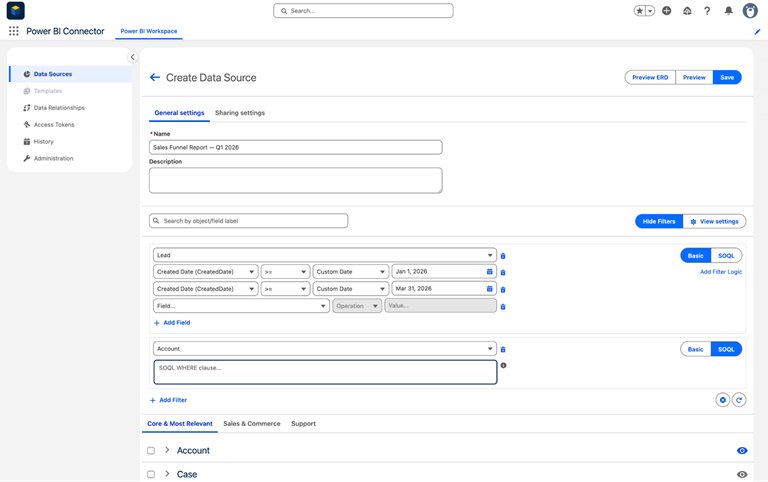
Task: Switch to the Sales & Commerce tab
Action: point(252,424)
